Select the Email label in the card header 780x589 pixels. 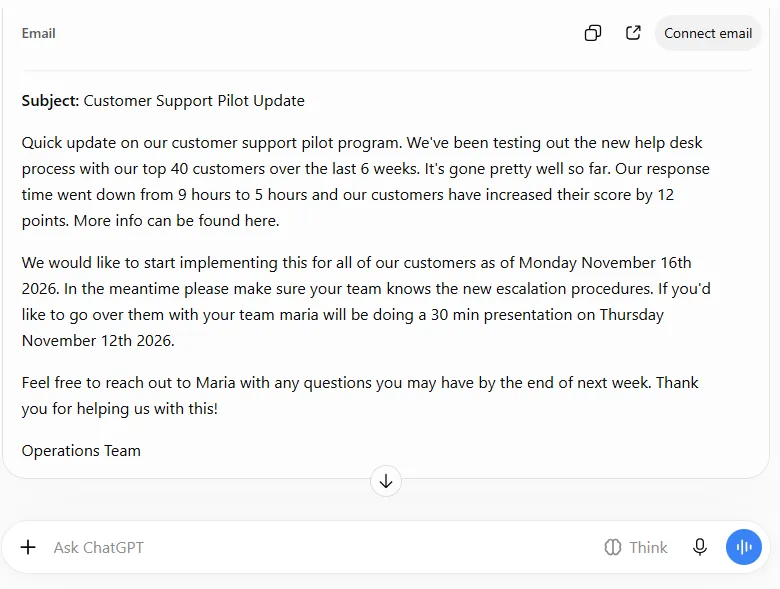(38, 33)
